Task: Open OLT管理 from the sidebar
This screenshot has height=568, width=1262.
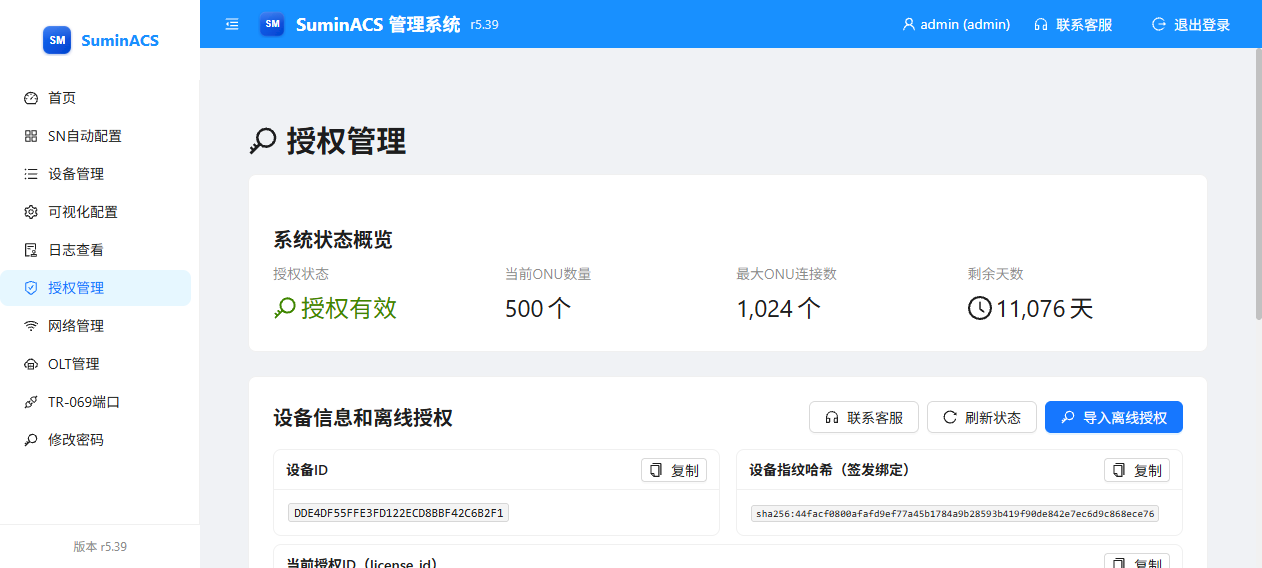Action: tap(96, 364)
